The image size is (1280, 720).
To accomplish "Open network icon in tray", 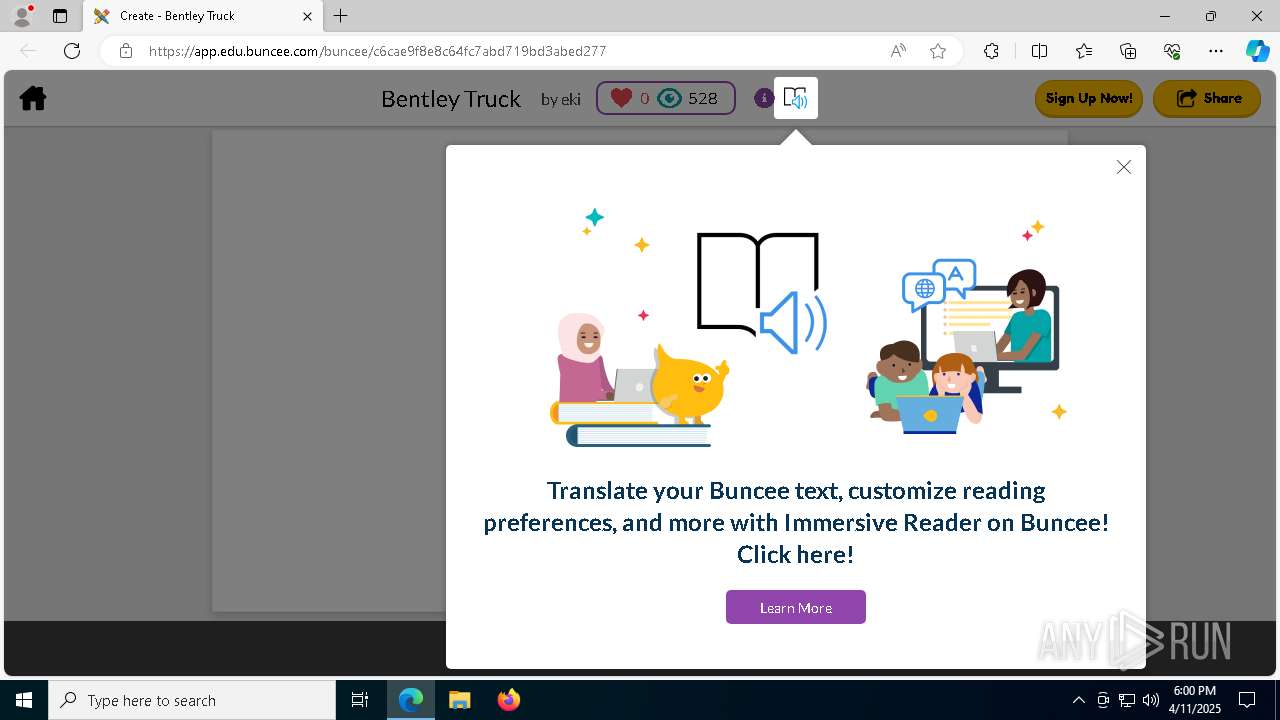I will (1127, 700).
